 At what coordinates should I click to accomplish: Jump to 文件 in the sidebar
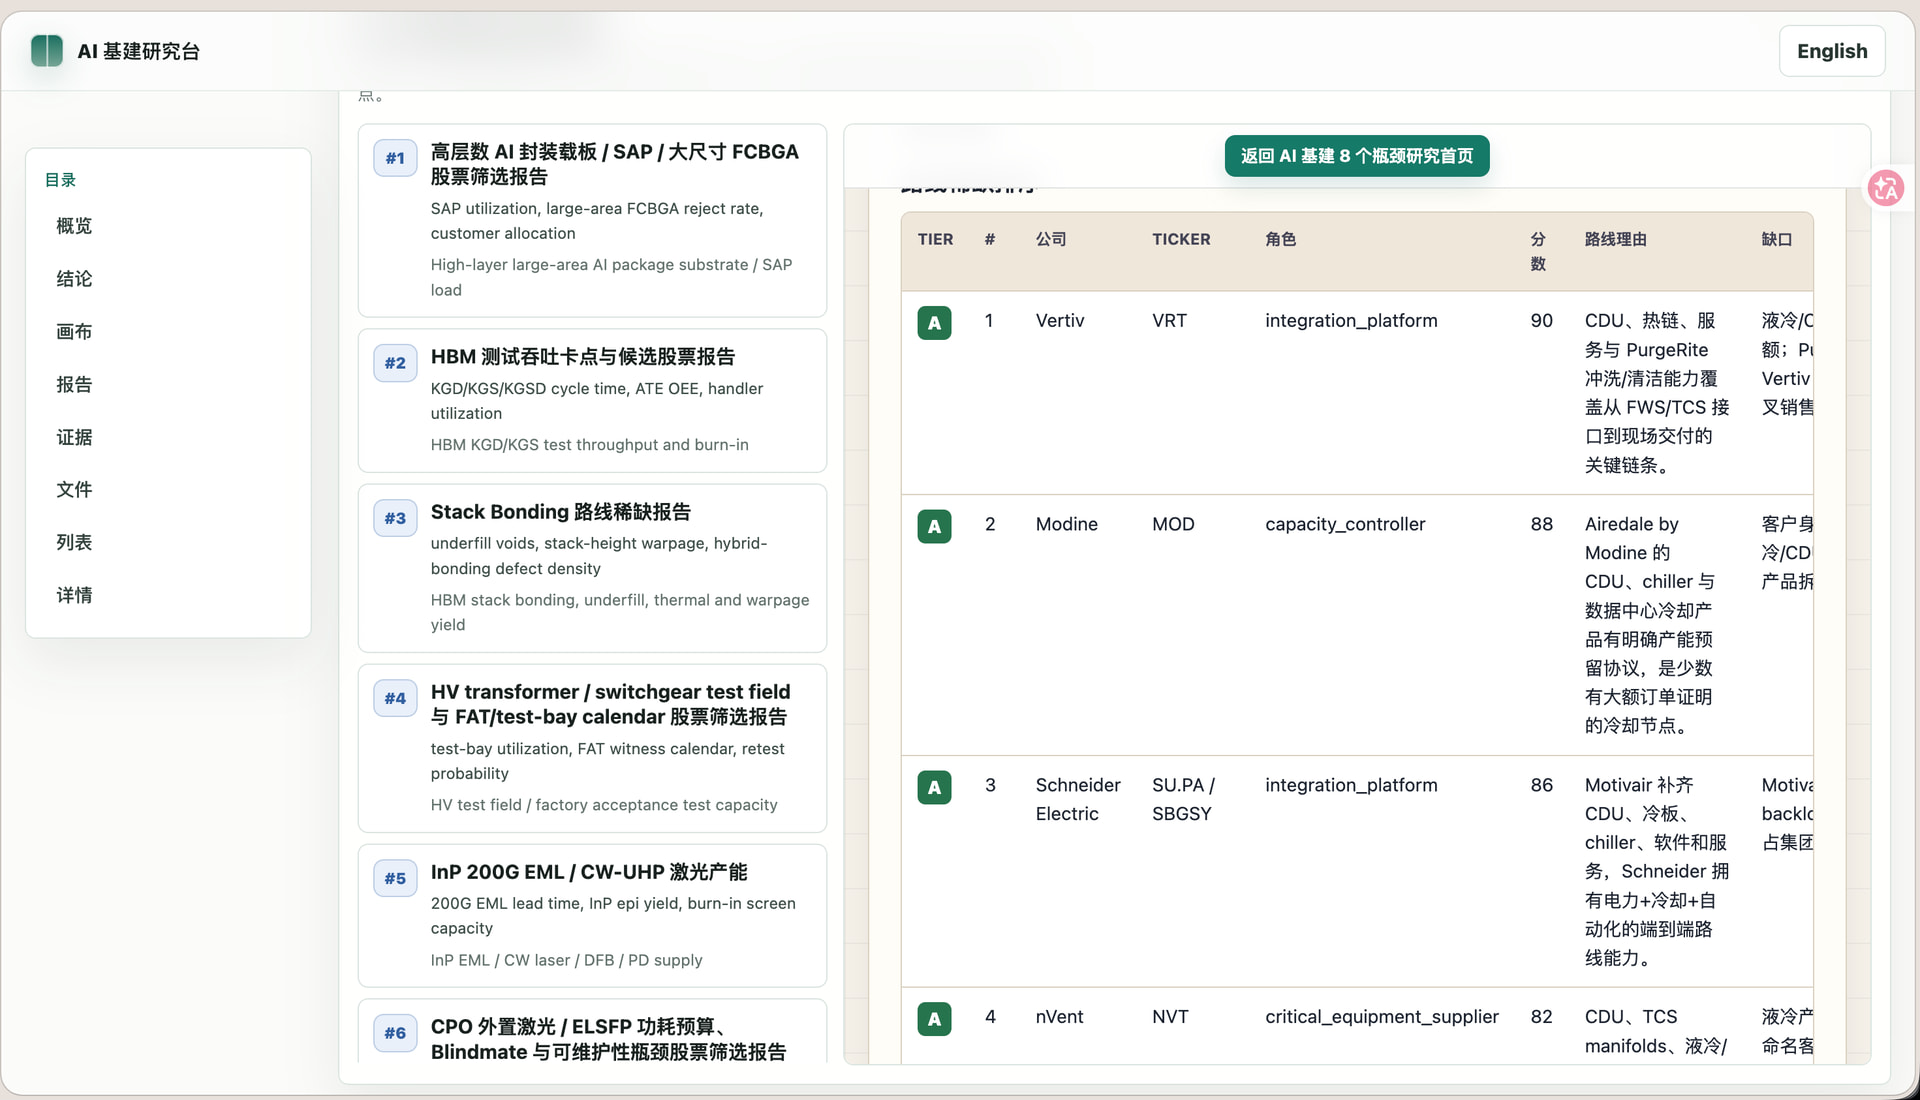tap(74, 490)
